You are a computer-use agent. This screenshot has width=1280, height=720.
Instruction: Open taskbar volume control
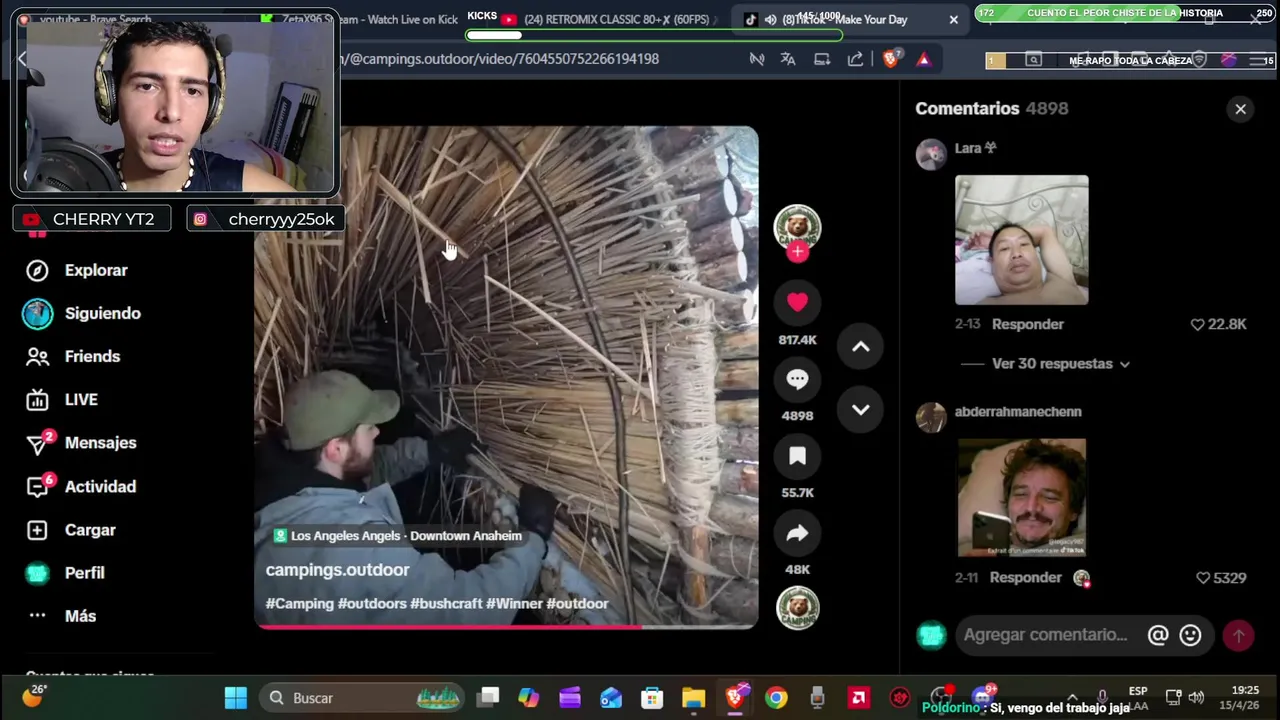[x=1196, y=697]
